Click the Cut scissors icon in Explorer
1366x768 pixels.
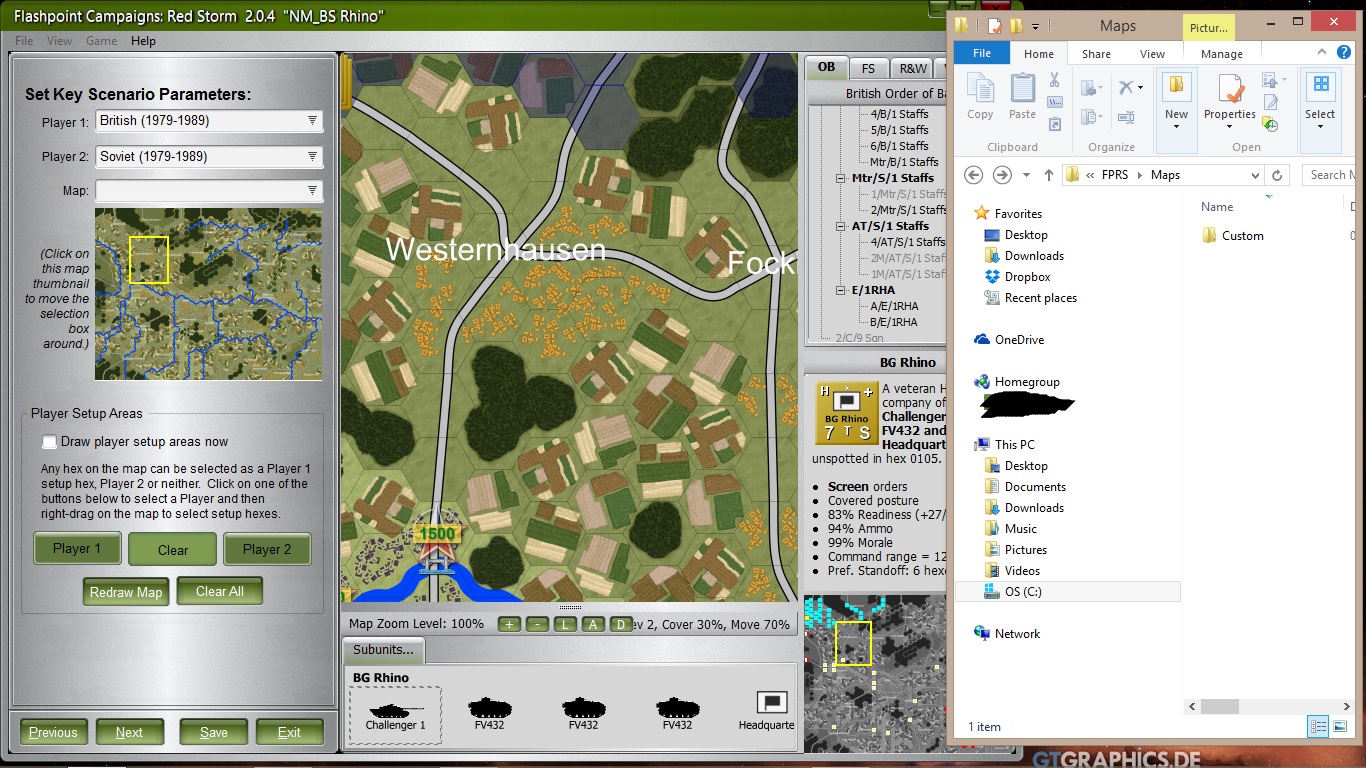pyautogui.click(x=1054, y=80)
